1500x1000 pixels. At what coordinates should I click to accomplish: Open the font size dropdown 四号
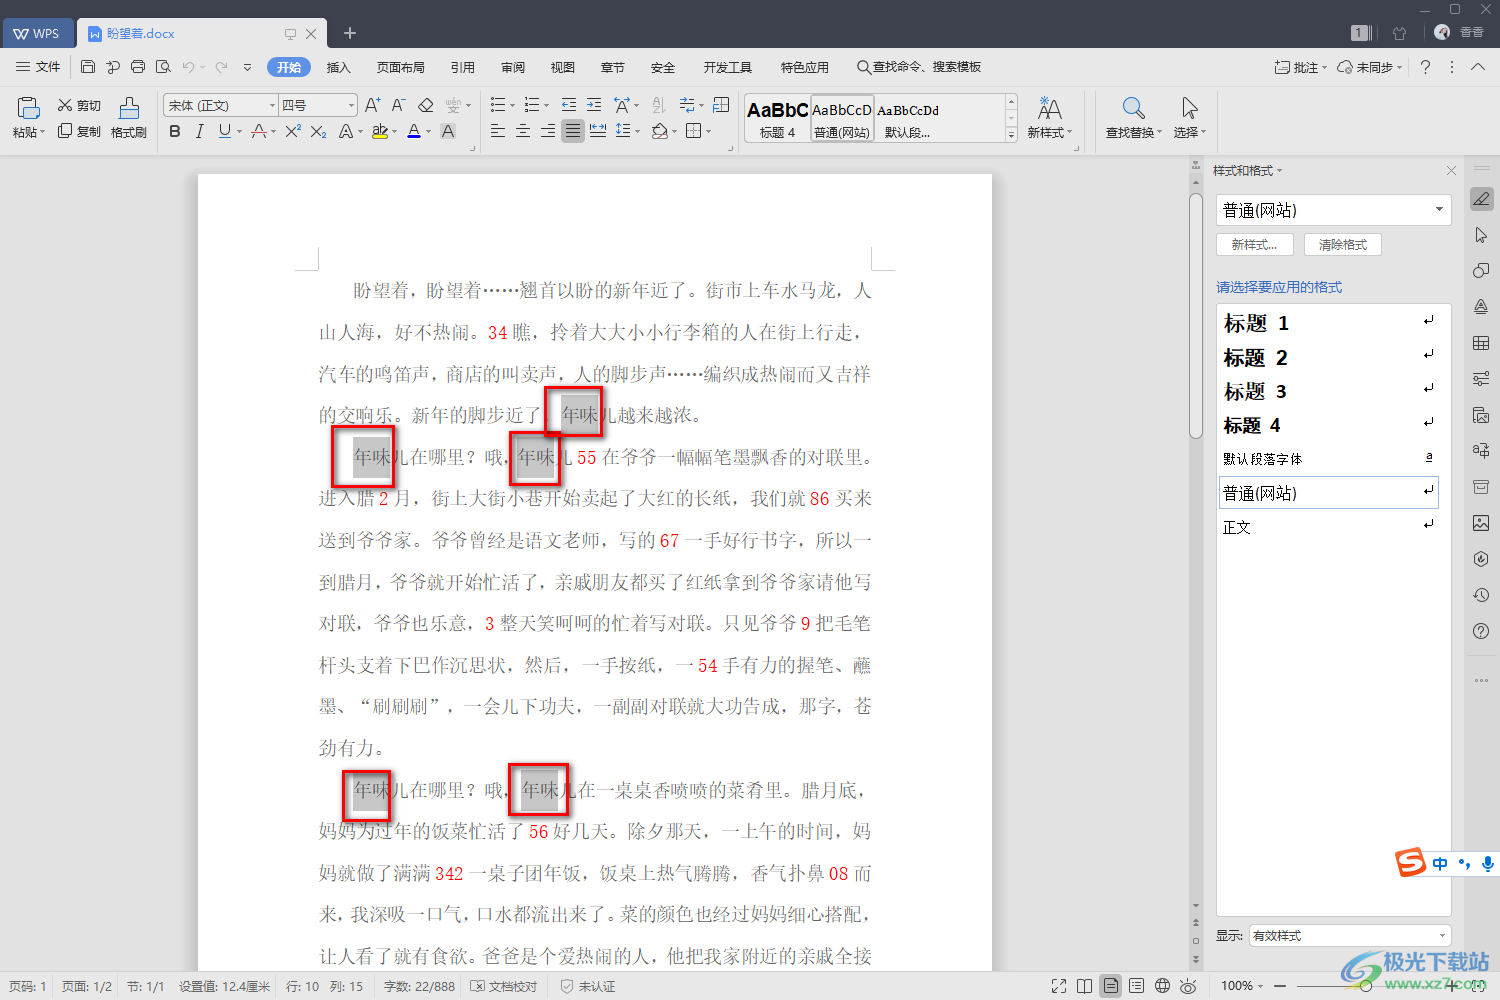[x=351, y=105]
